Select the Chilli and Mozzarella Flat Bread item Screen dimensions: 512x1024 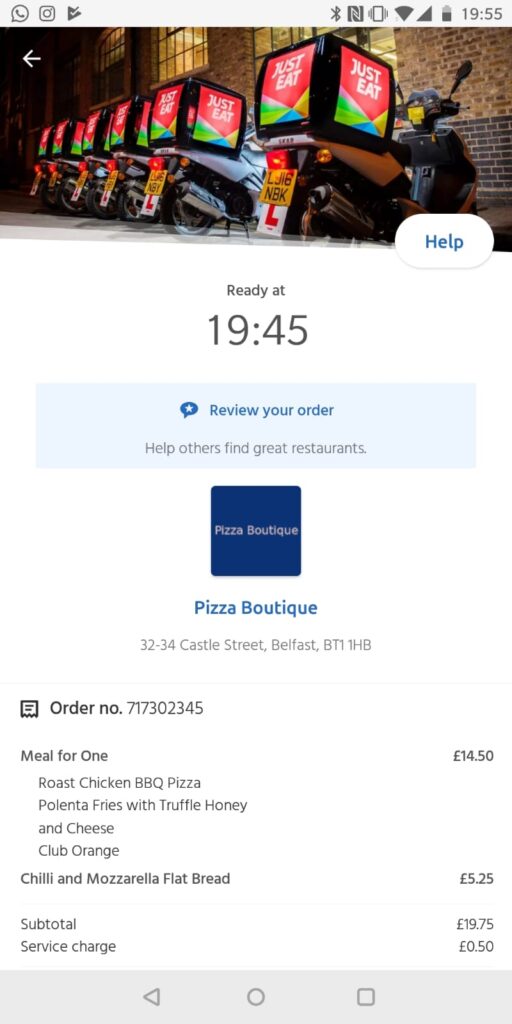tap(257, 878)
